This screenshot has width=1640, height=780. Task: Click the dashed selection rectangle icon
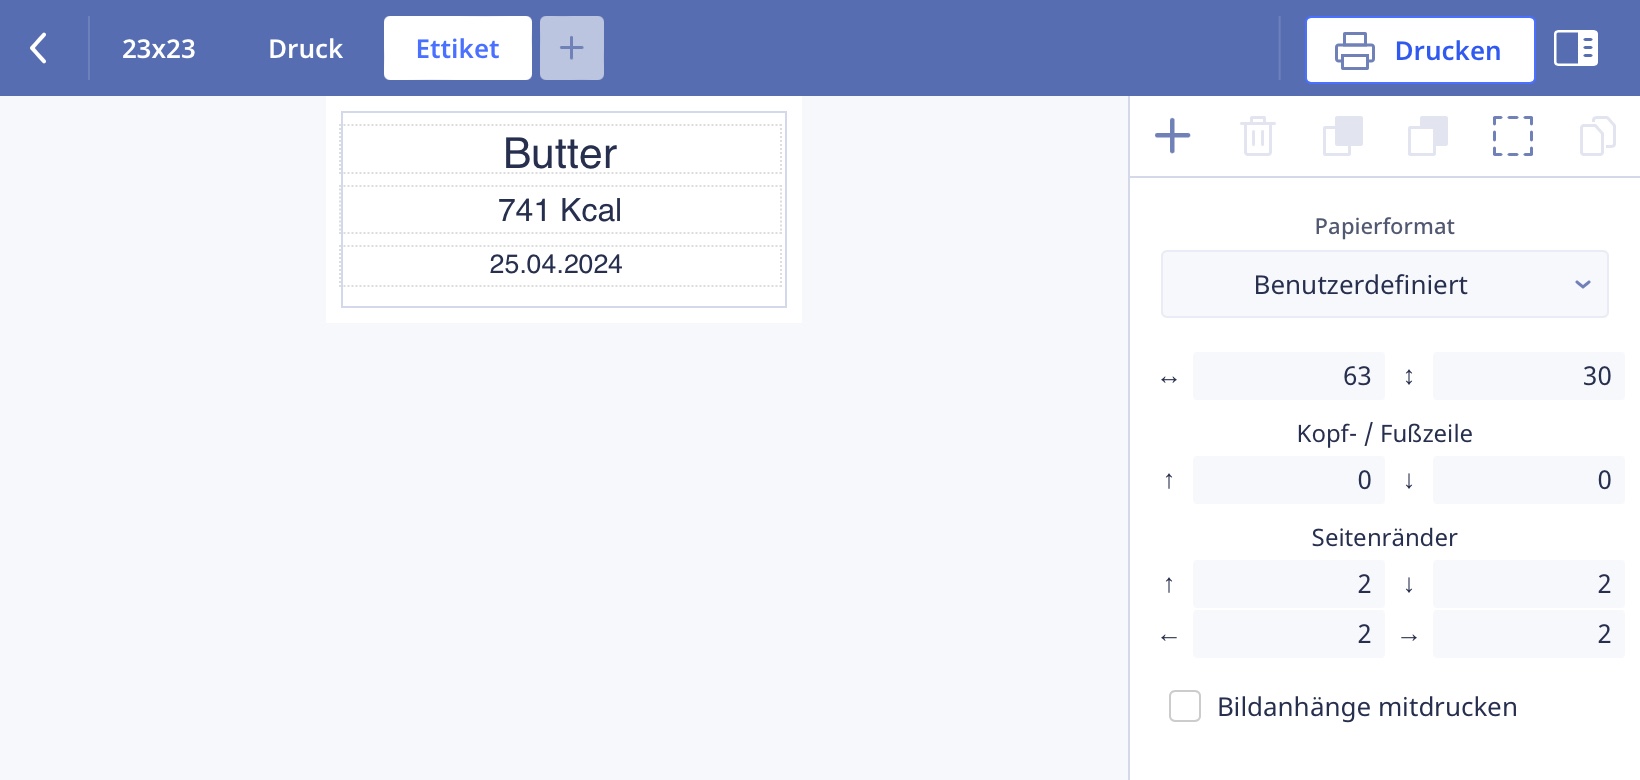(x=1512, y=136)
